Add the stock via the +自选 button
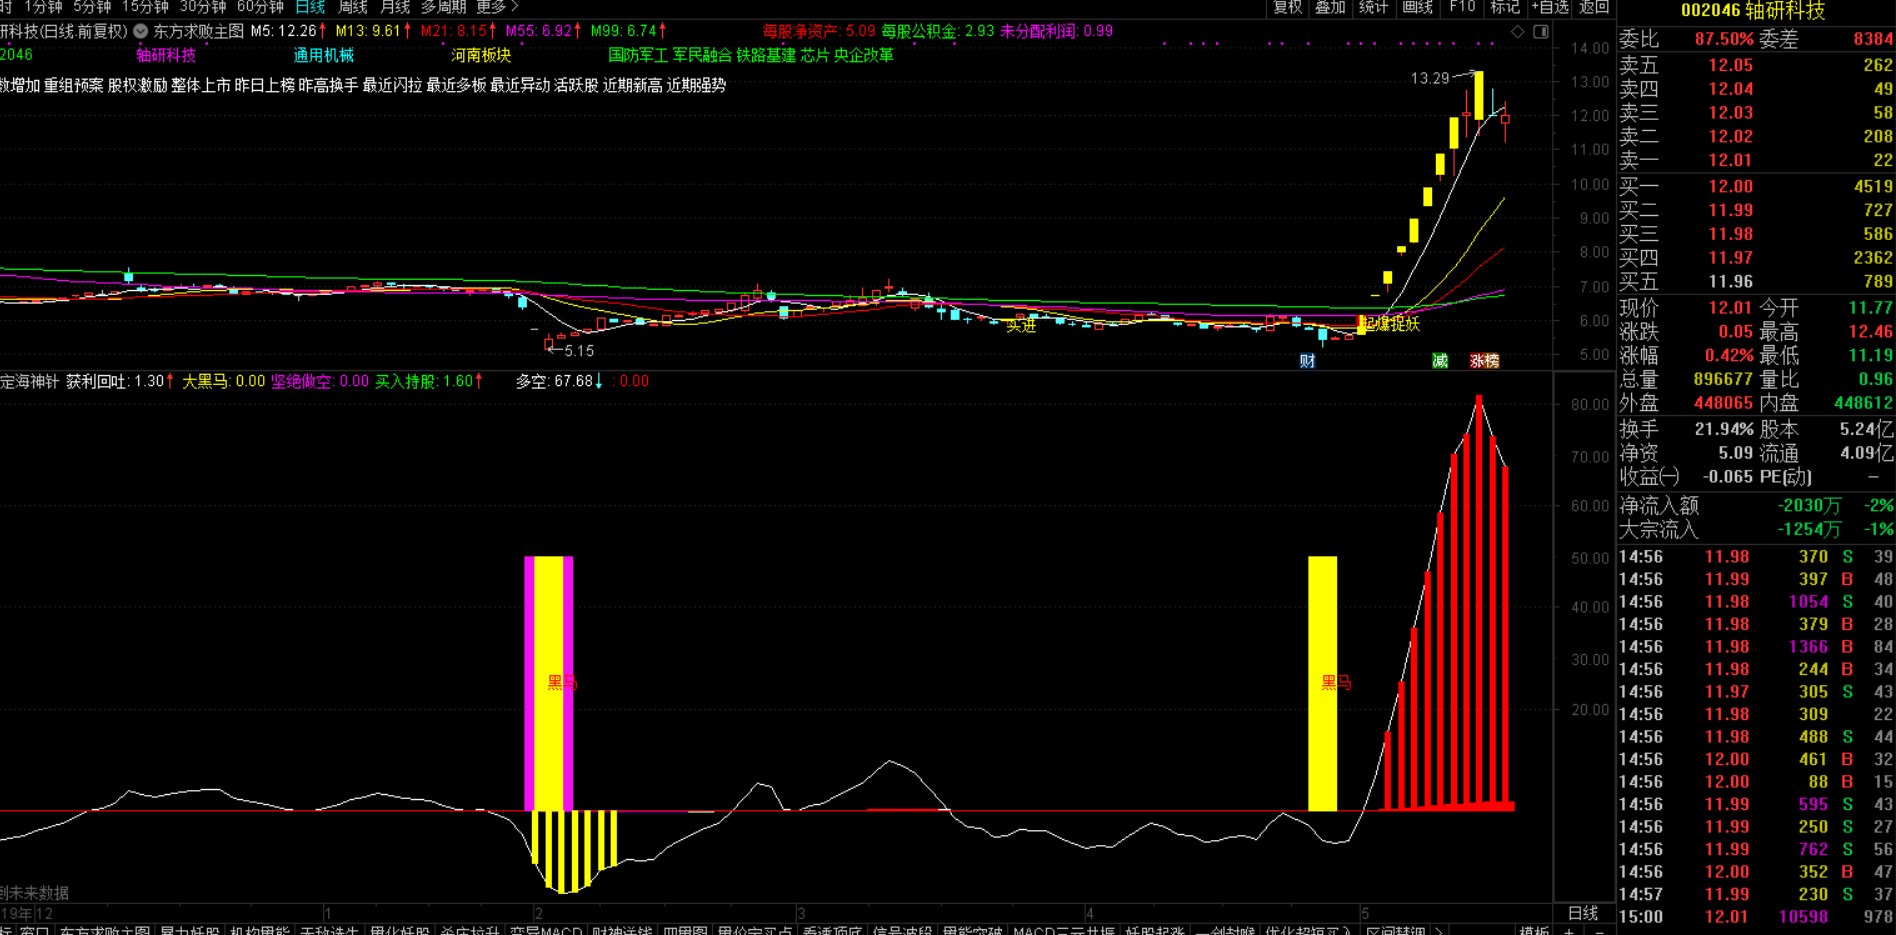This screenshot has height=935, width=1896. (x=1550, y=7)
